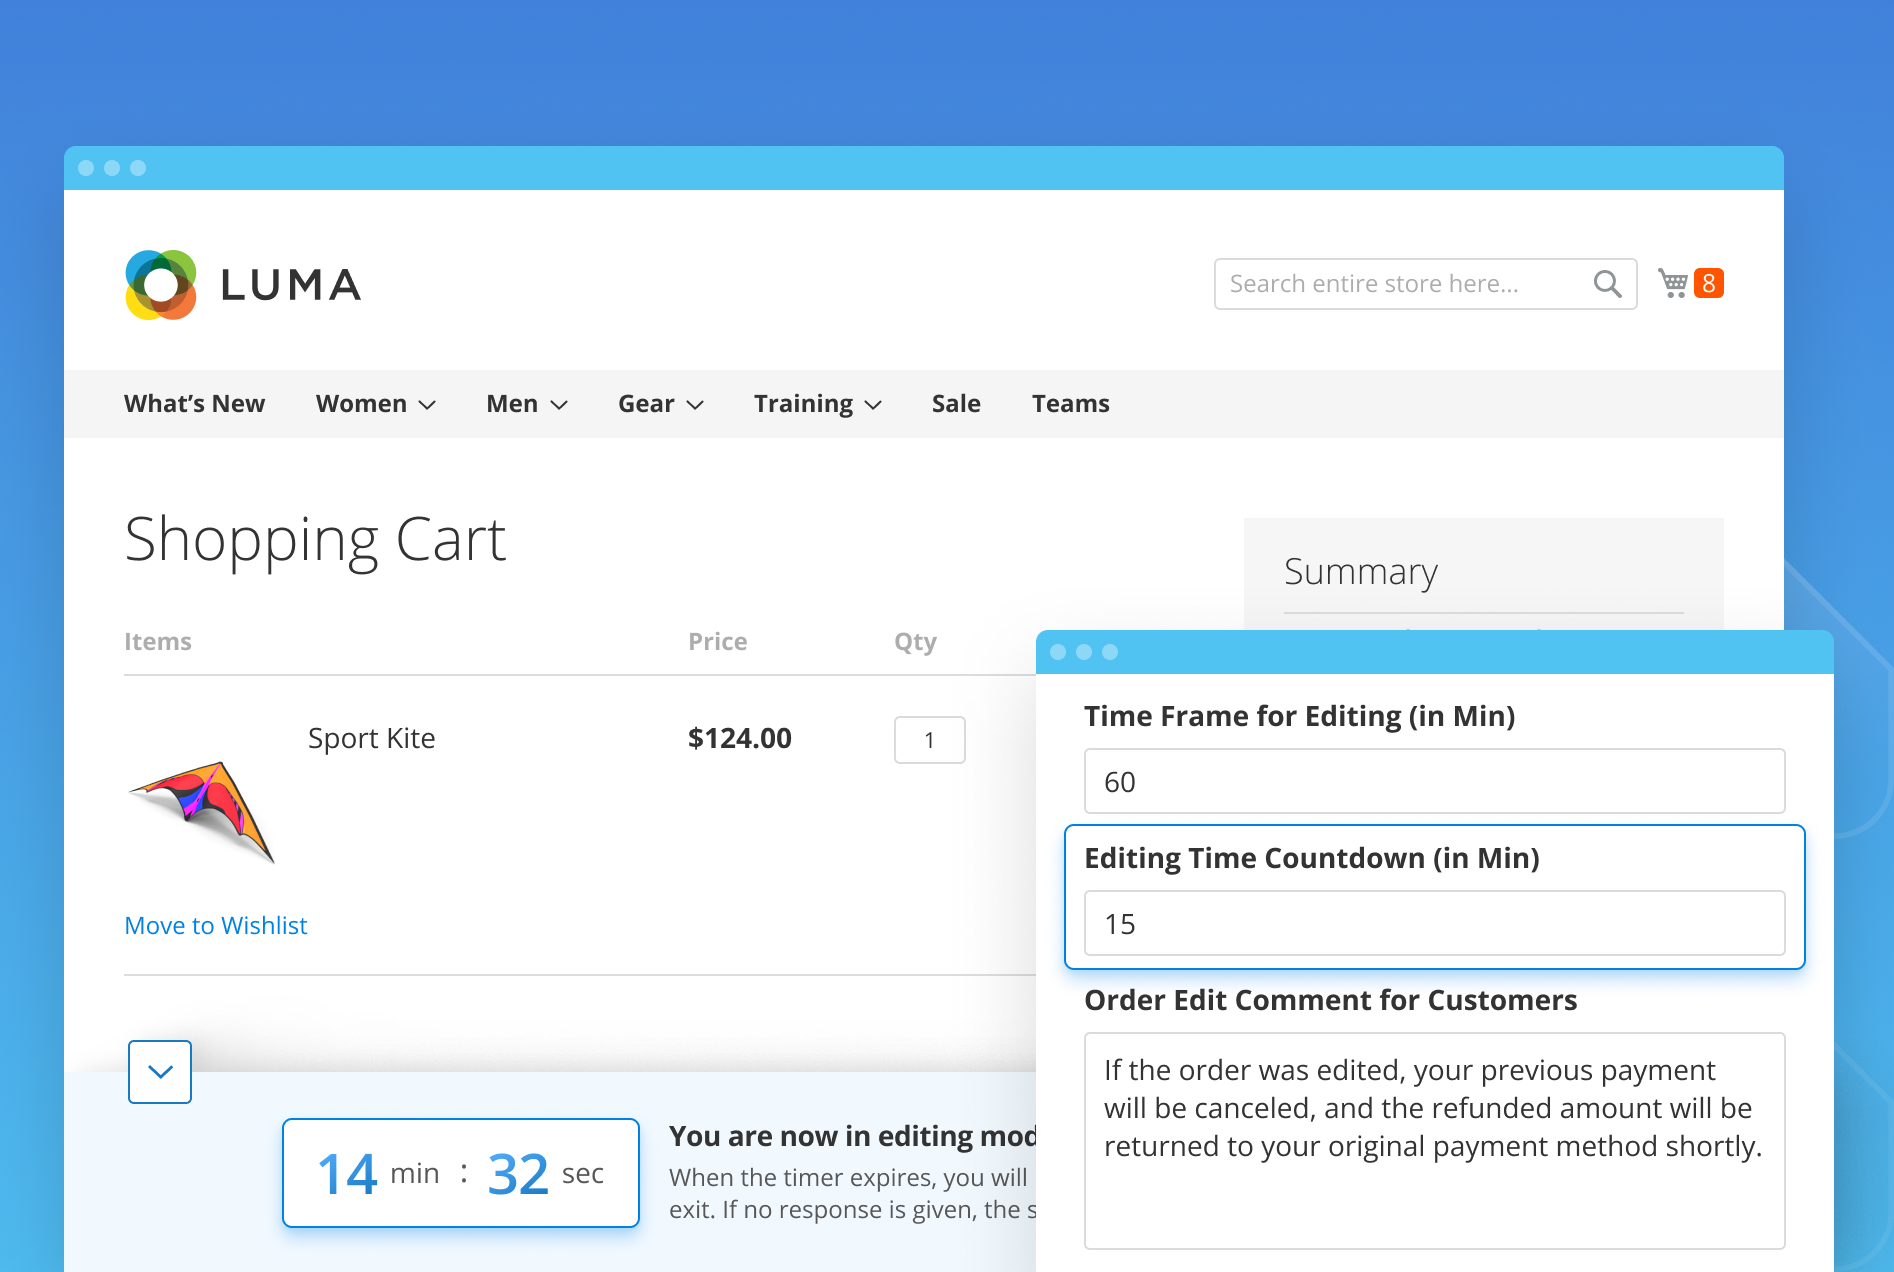Click the Sport Kite product thumbnail
The image size is (1894, 1272).
[205, 810]
